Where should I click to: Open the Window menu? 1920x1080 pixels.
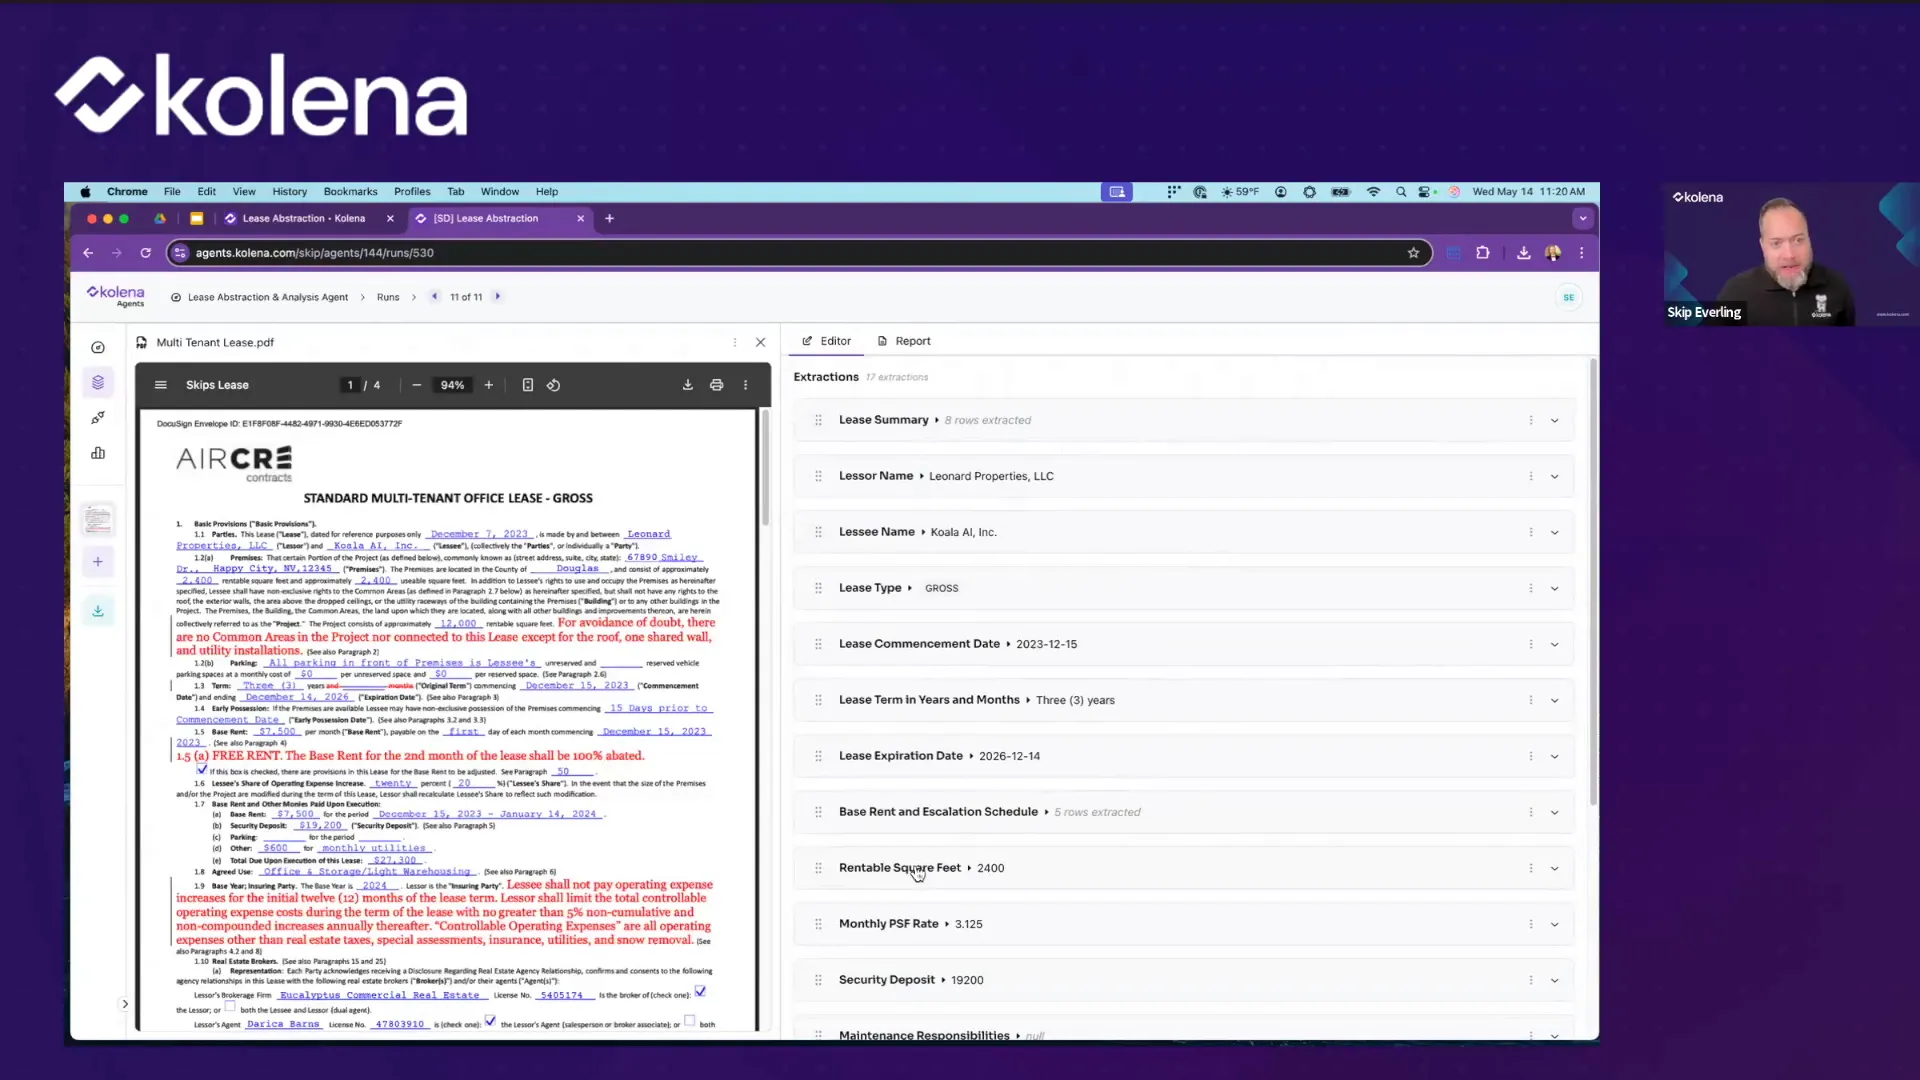(x=500, y=192)
